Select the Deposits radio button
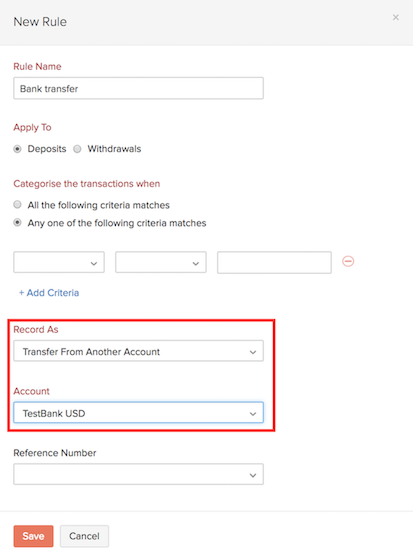This screenshot has width=413, height=560. (x=17, y=149)
